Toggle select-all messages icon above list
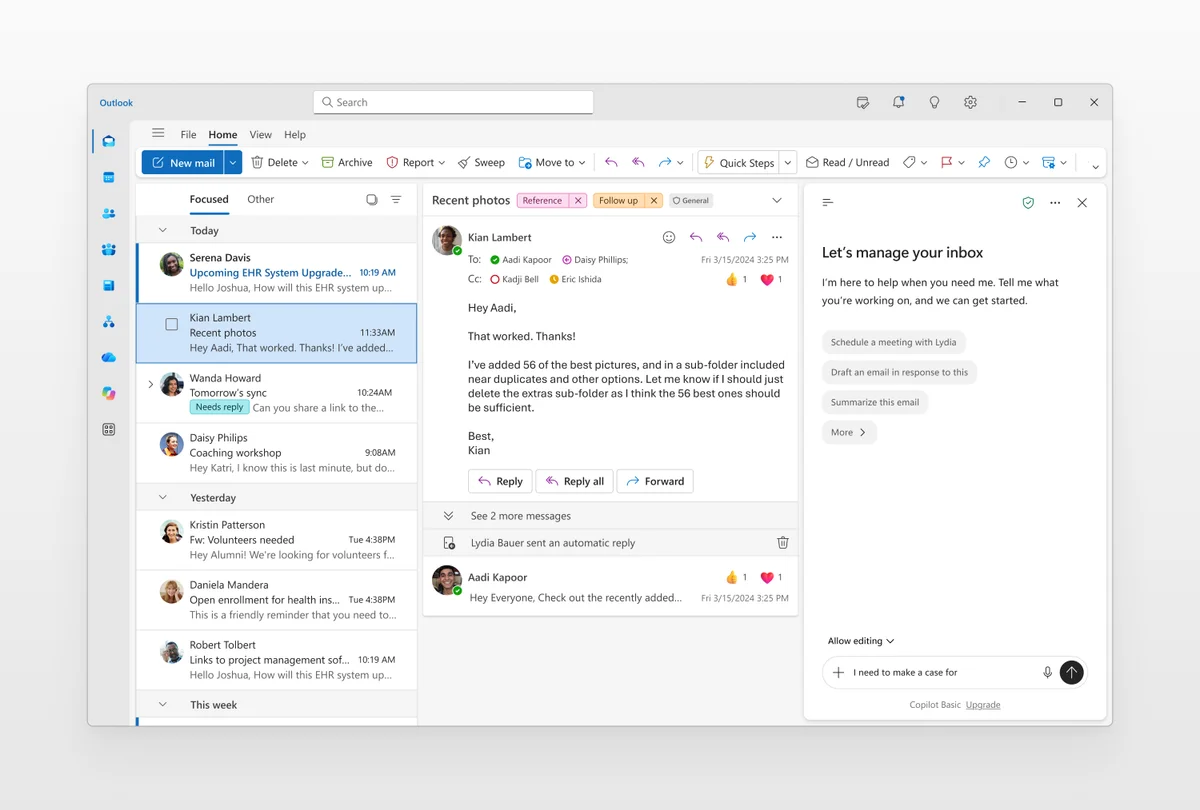 coord(372,199)
